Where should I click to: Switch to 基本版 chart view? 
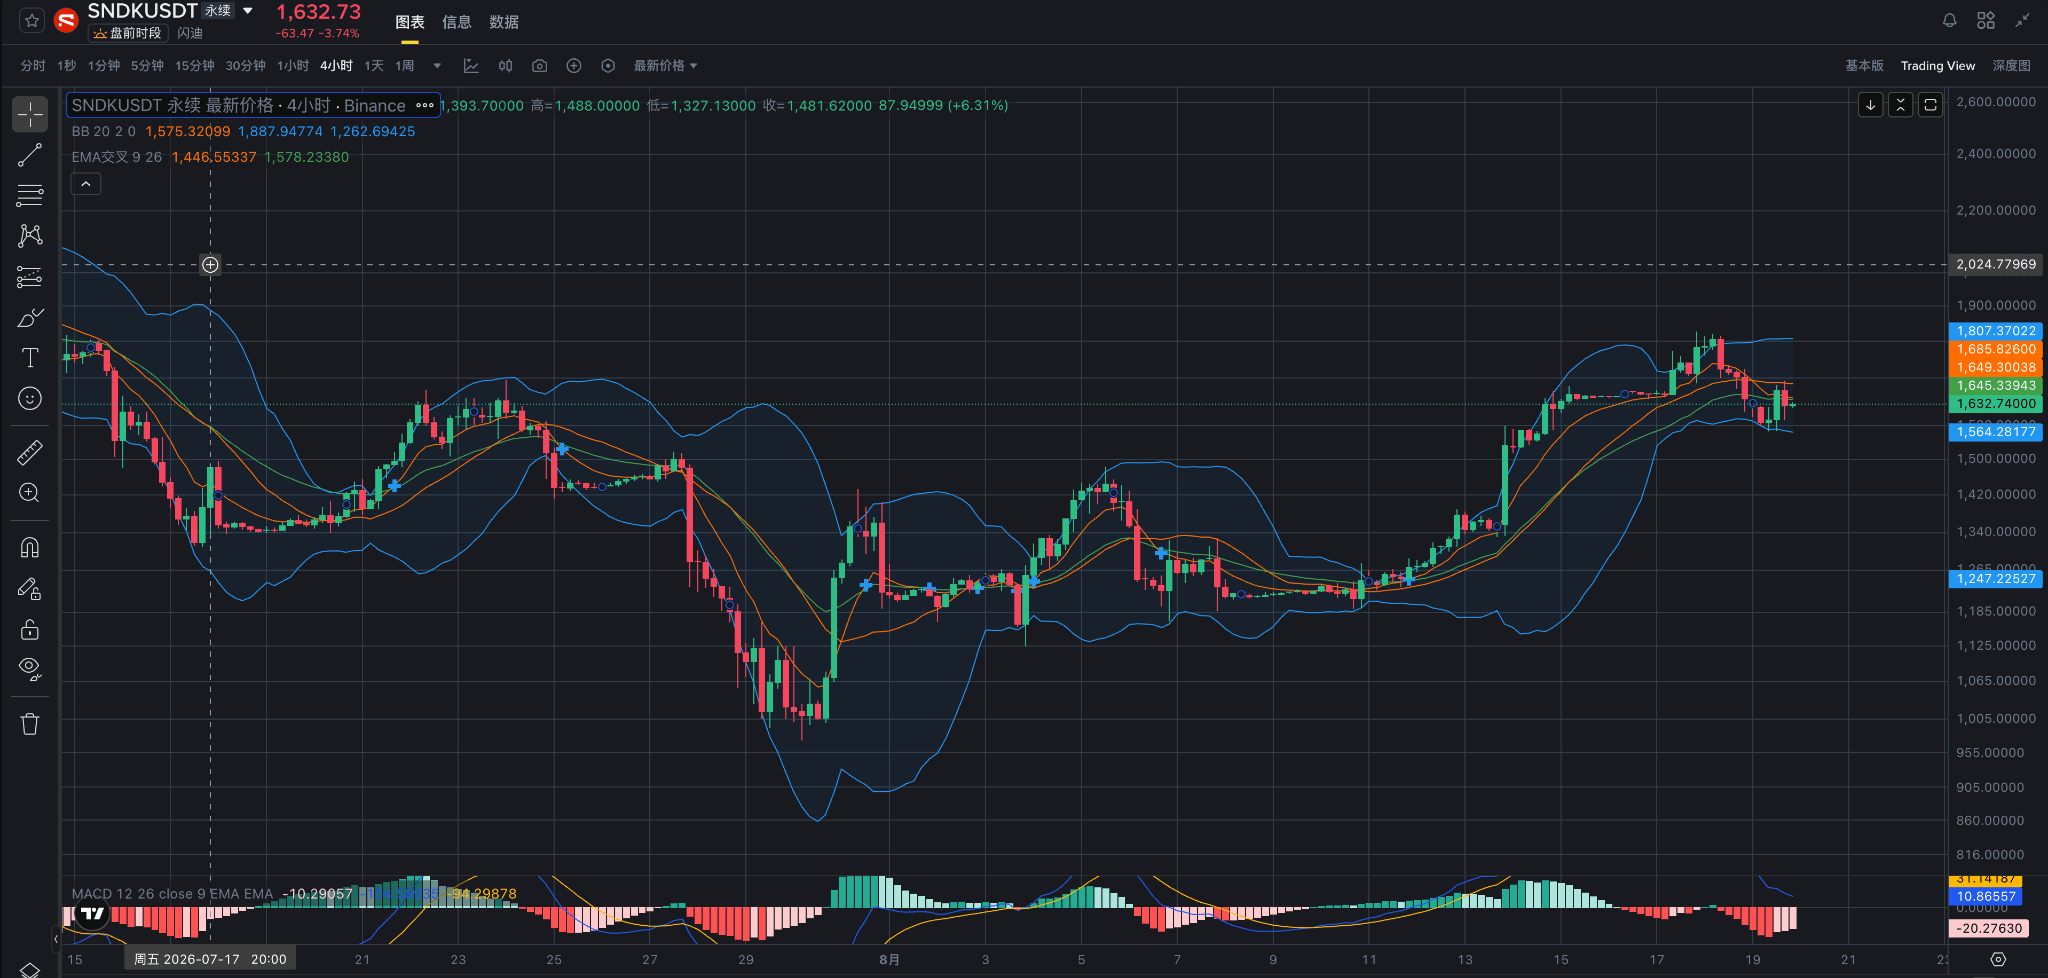(1864, 66)
